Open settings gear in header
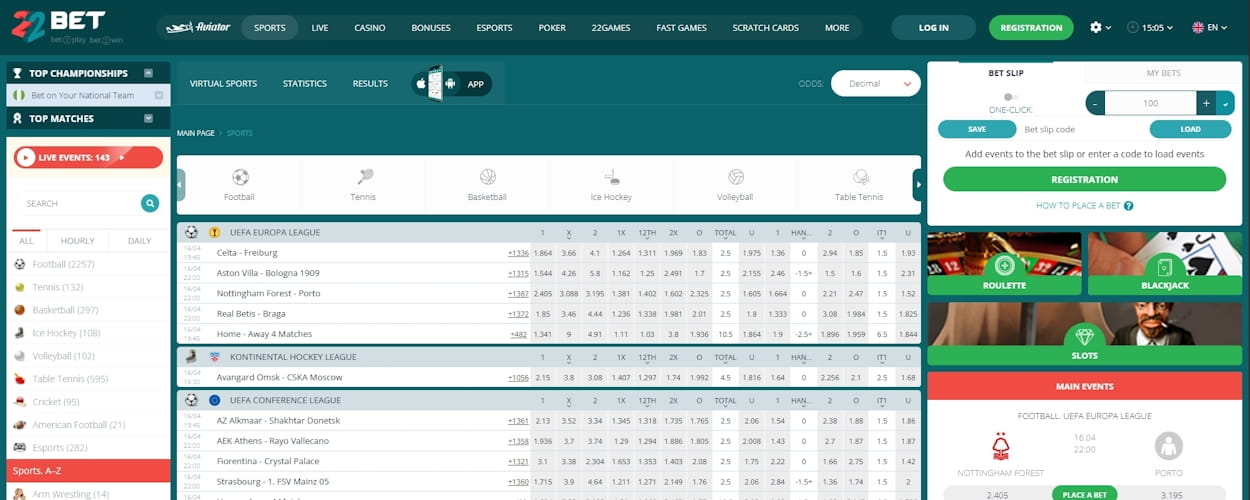 coord(1095,27)
